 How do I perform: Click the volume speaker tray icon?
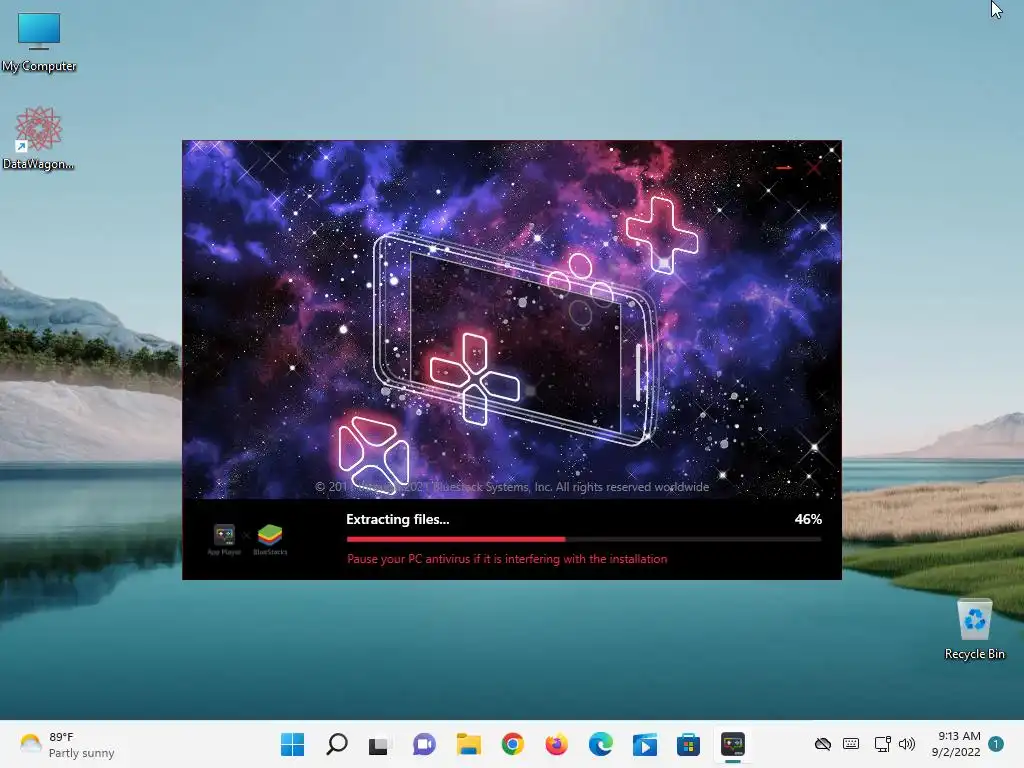click(x=906, y=744)
